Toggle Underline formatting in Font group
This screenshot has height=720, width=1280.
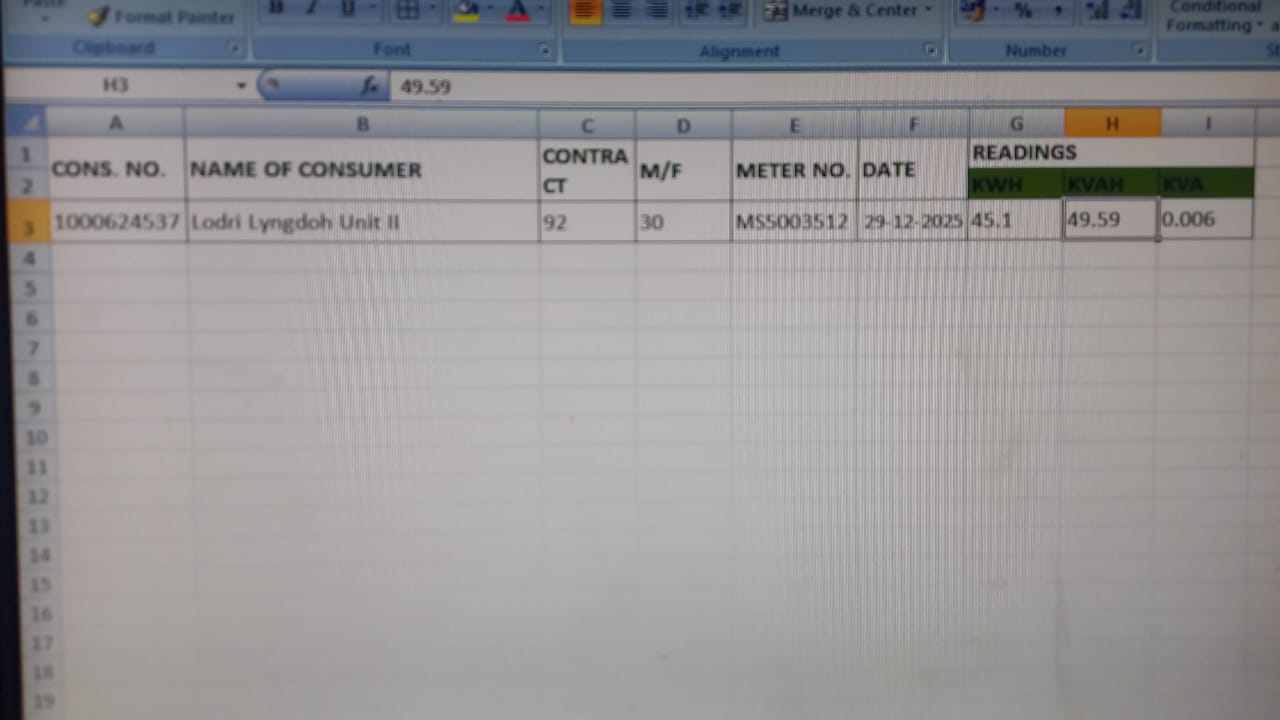coord(346,9)
